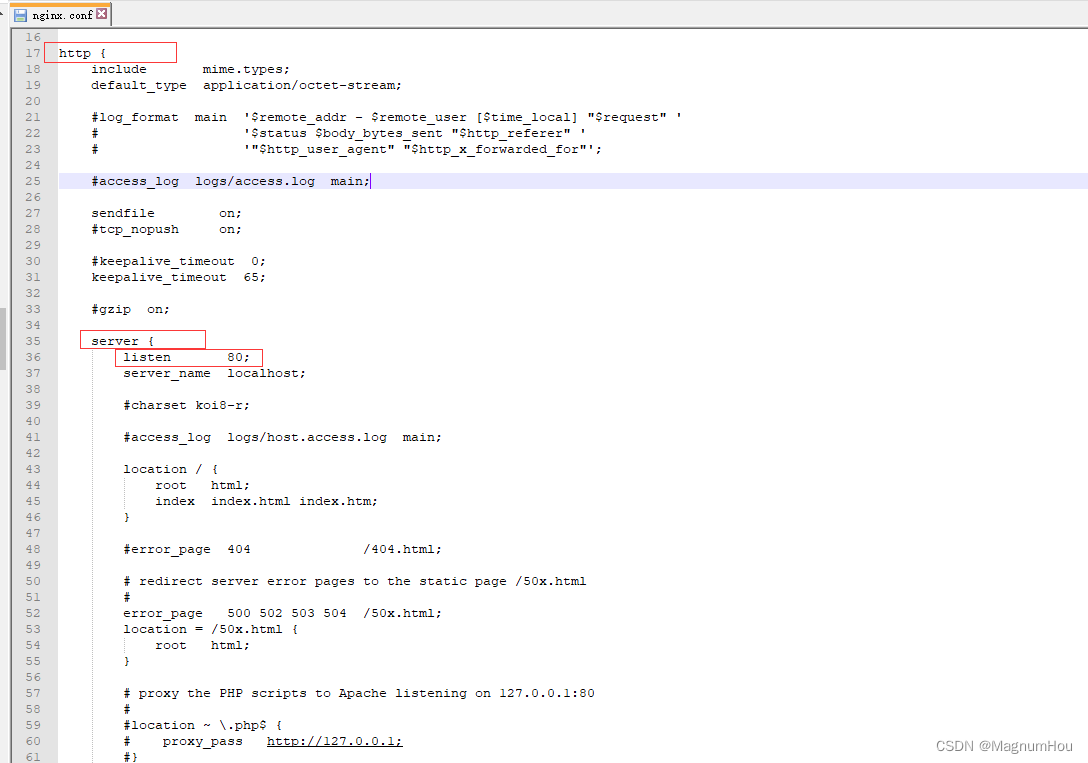Click 'server {' line

coord(122,341)
